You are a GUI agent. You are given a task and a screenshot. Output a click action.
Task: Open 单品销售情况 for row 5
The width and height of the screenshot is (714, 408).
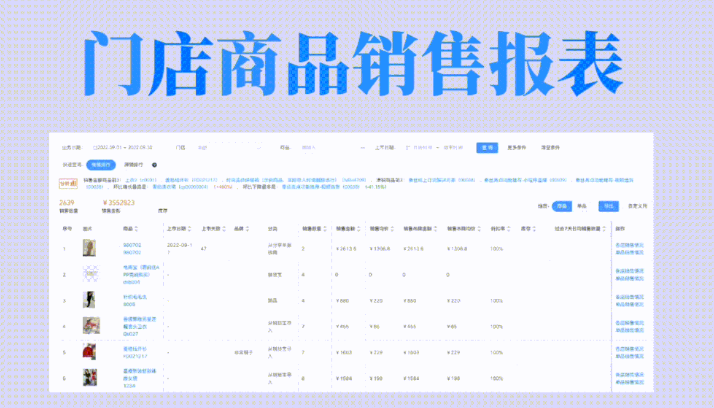630,356
